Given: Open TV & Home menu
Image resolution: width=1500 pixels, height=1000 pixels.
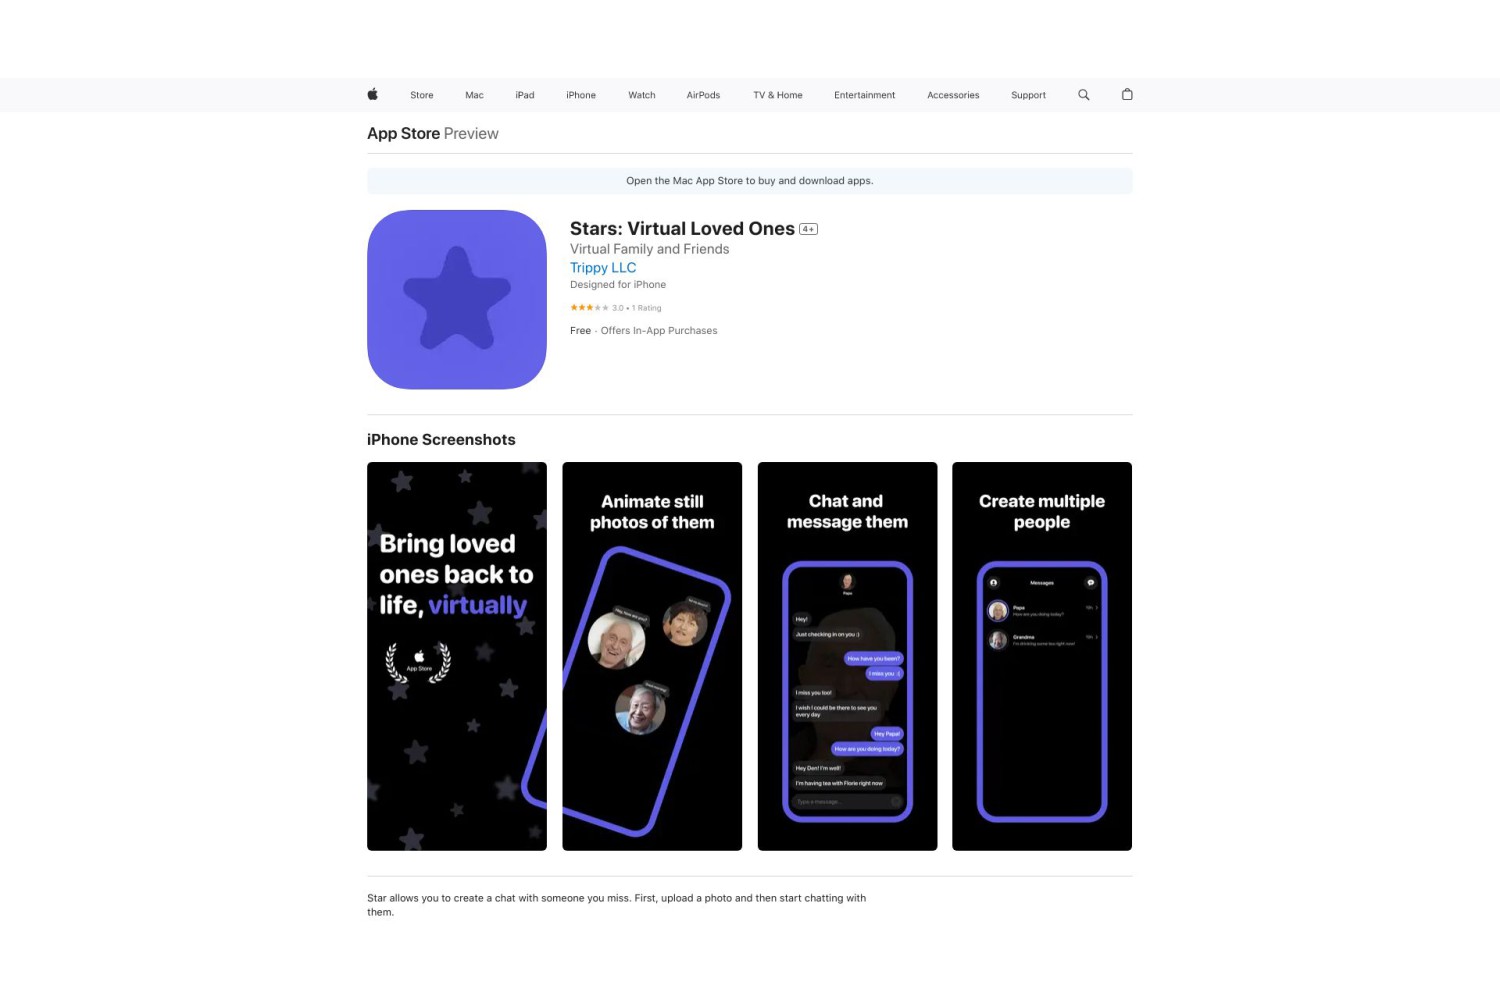Looking at the screenshot, I should 778,95.
